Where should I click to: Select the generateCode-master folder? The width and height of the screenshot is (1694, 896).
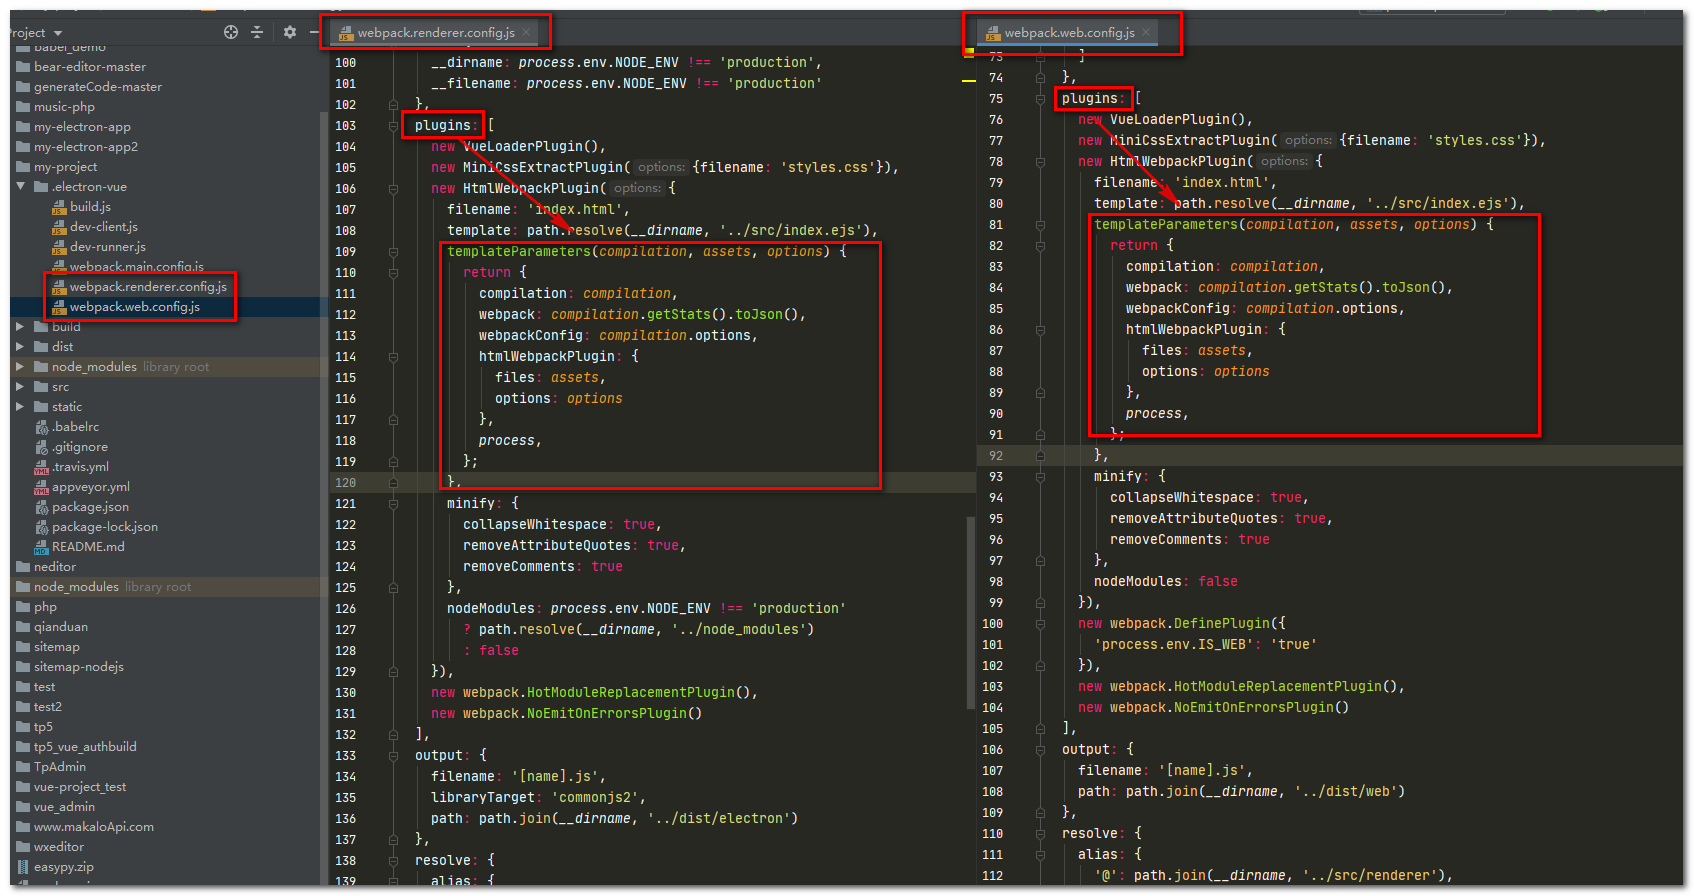coord(97,87)
